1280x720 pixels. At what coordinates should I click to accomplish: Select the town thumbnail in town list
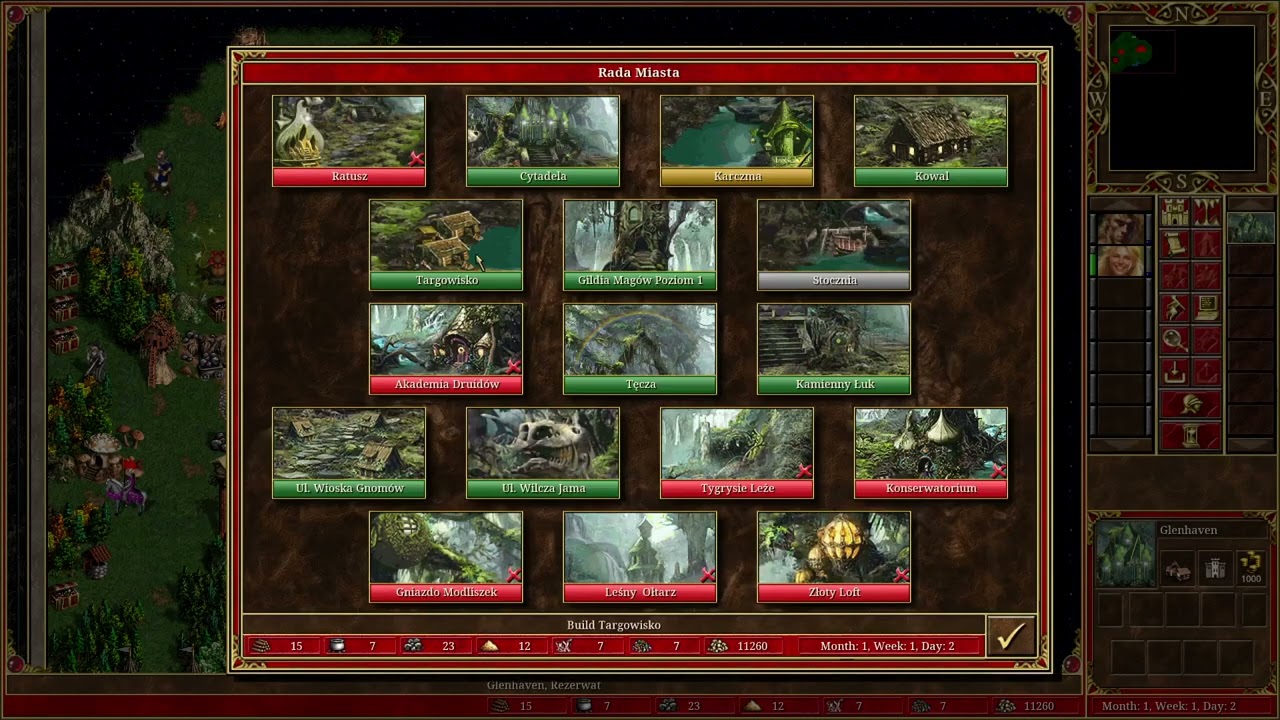coord(1251,228)
